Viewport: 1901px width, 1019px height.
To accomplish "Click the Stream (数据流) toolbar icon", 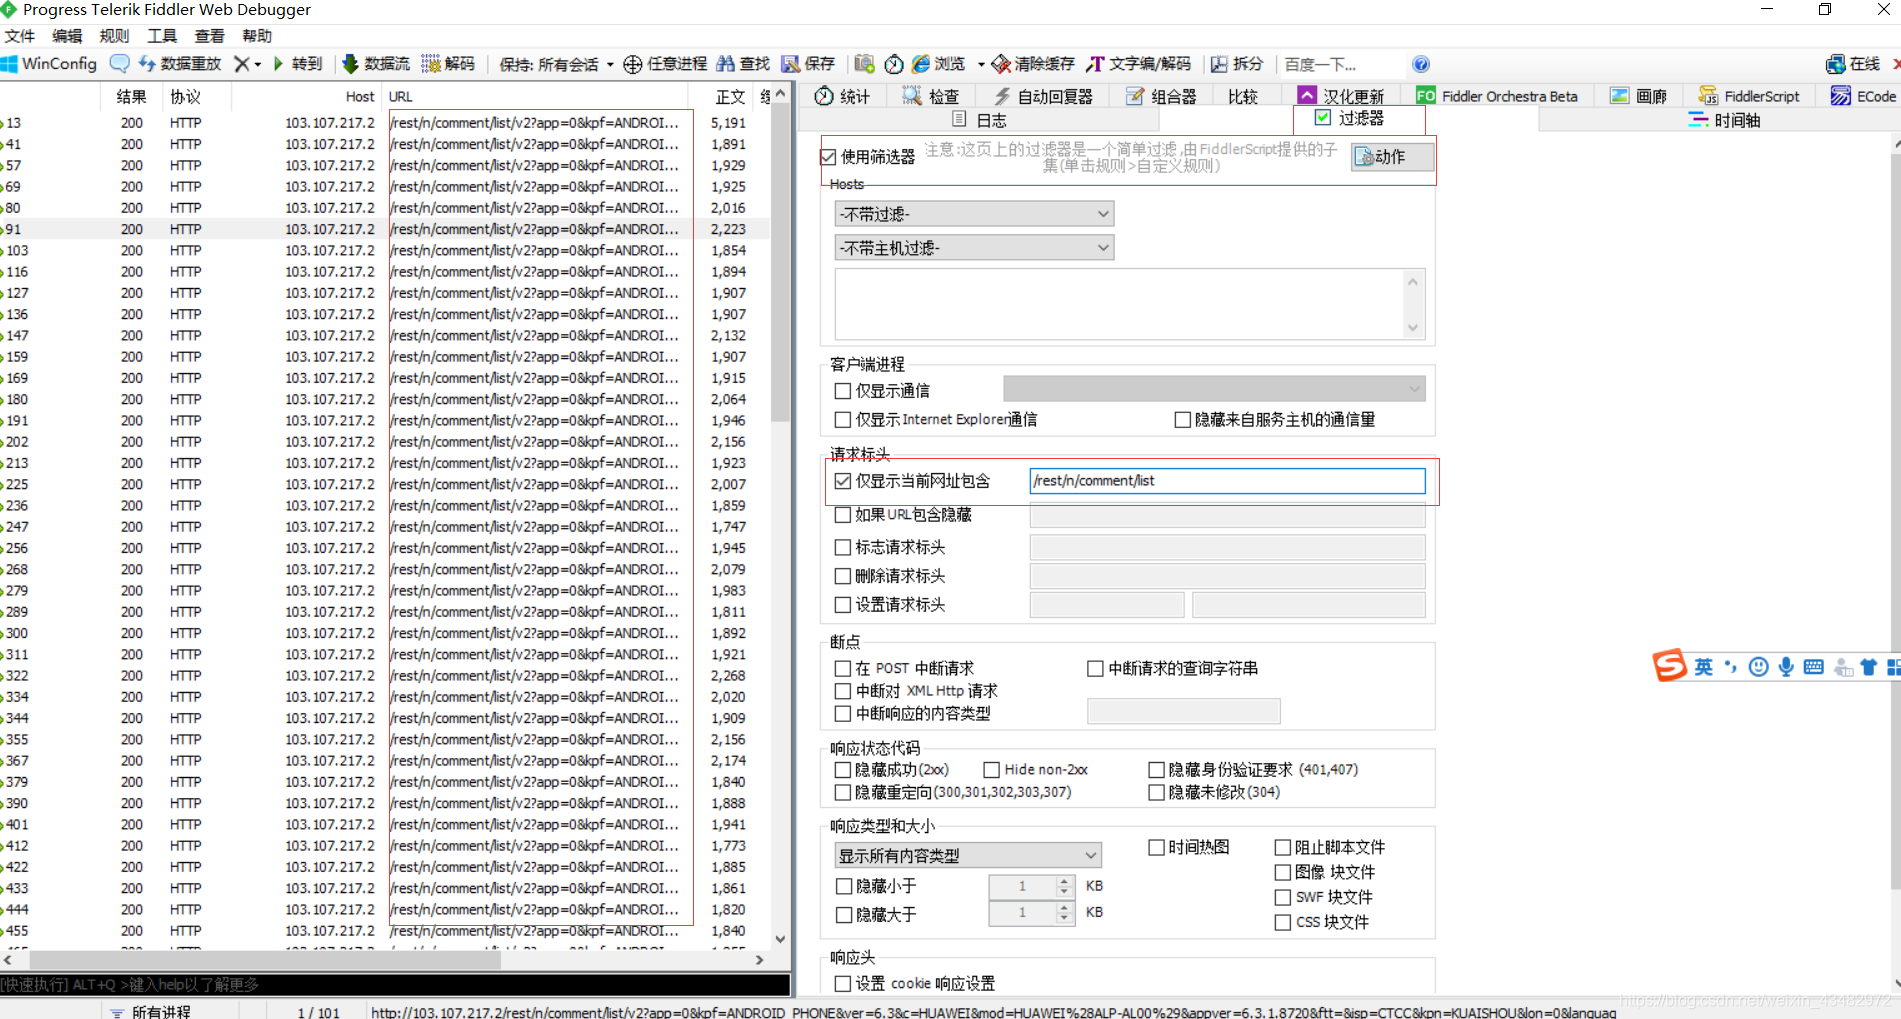I will (350, 64).
